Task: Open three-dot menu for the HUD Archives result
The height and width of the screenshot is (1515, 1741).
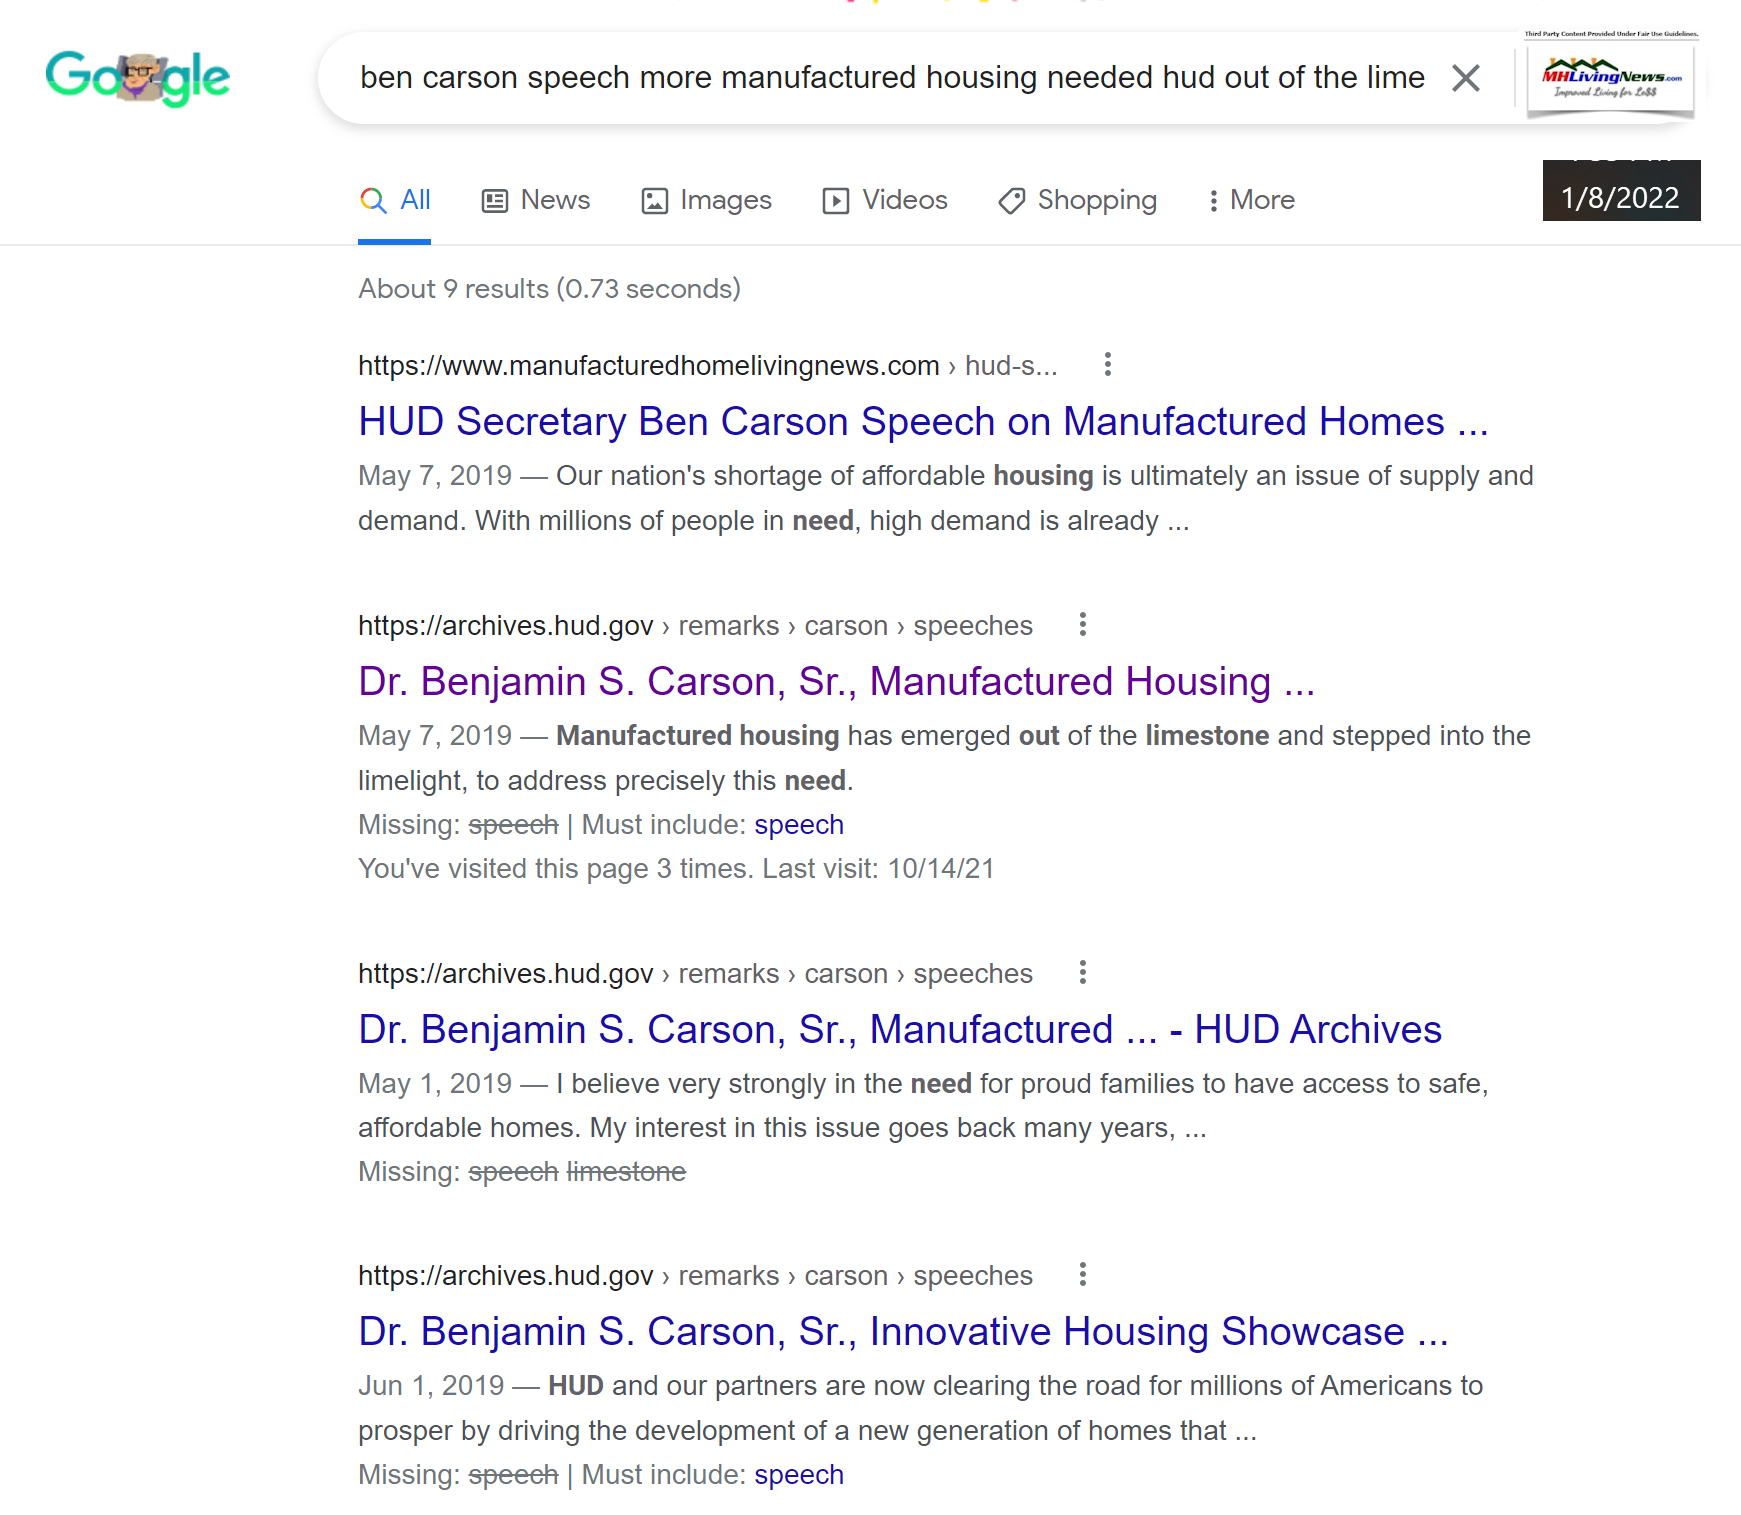Action: click(x=1082, y=973)
